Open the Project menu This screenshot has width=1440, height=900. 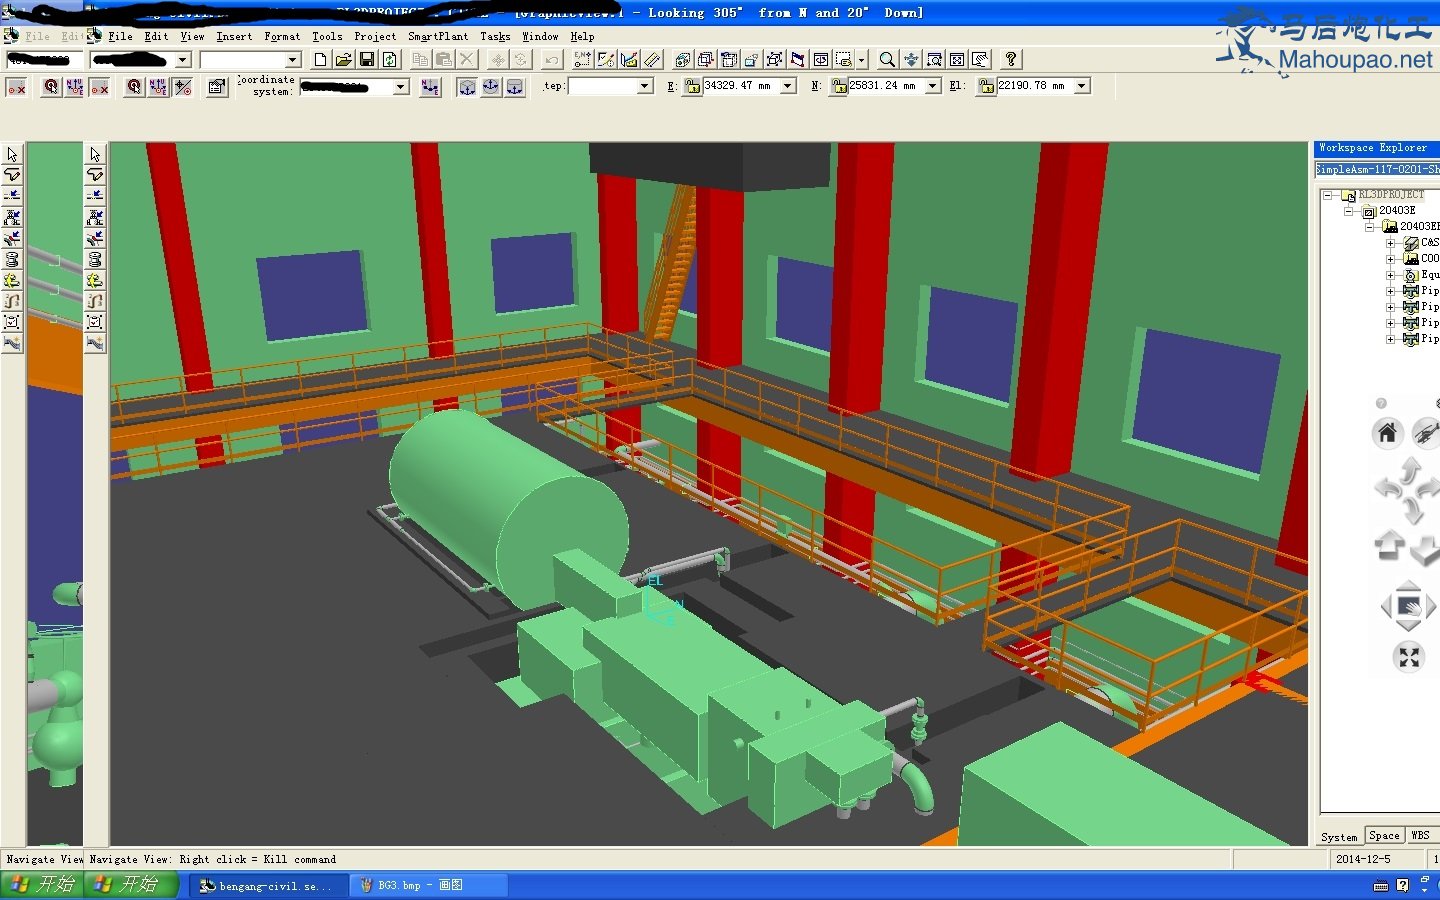375,36
